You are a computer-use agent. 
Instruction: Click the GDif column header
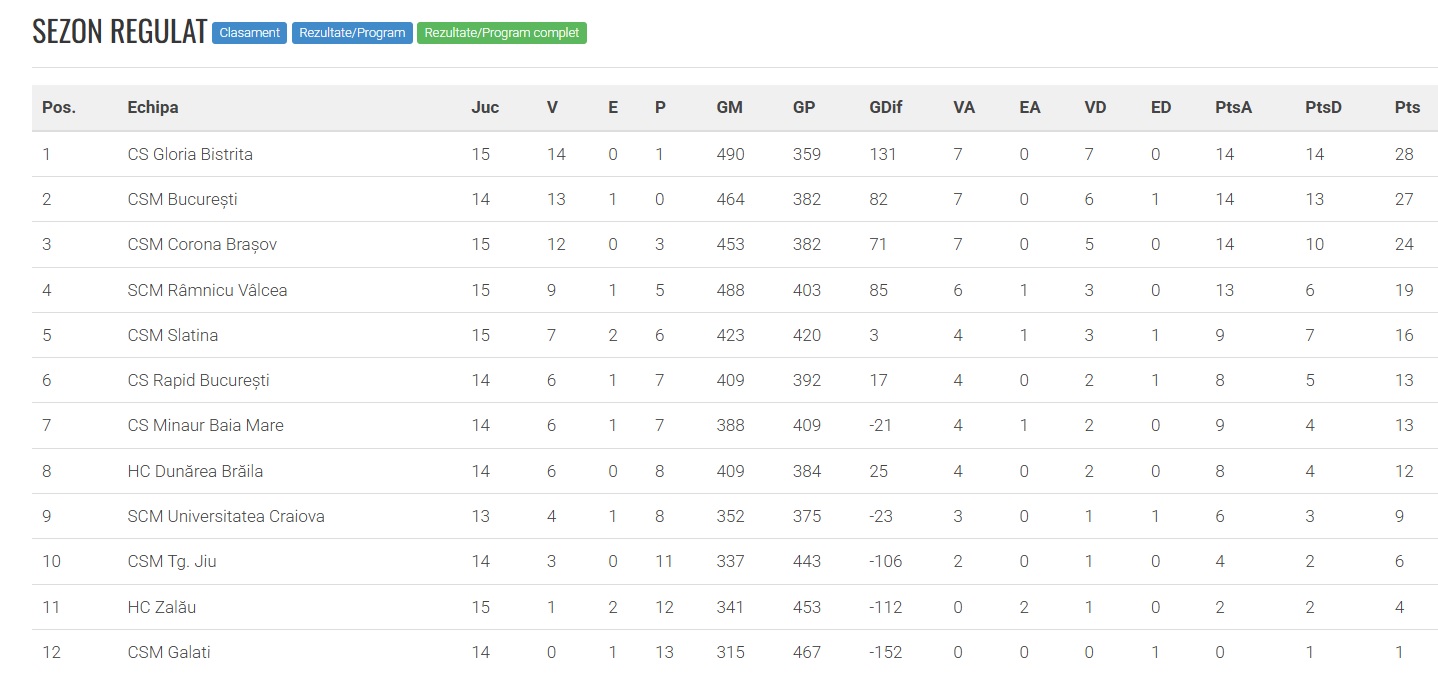885,107
